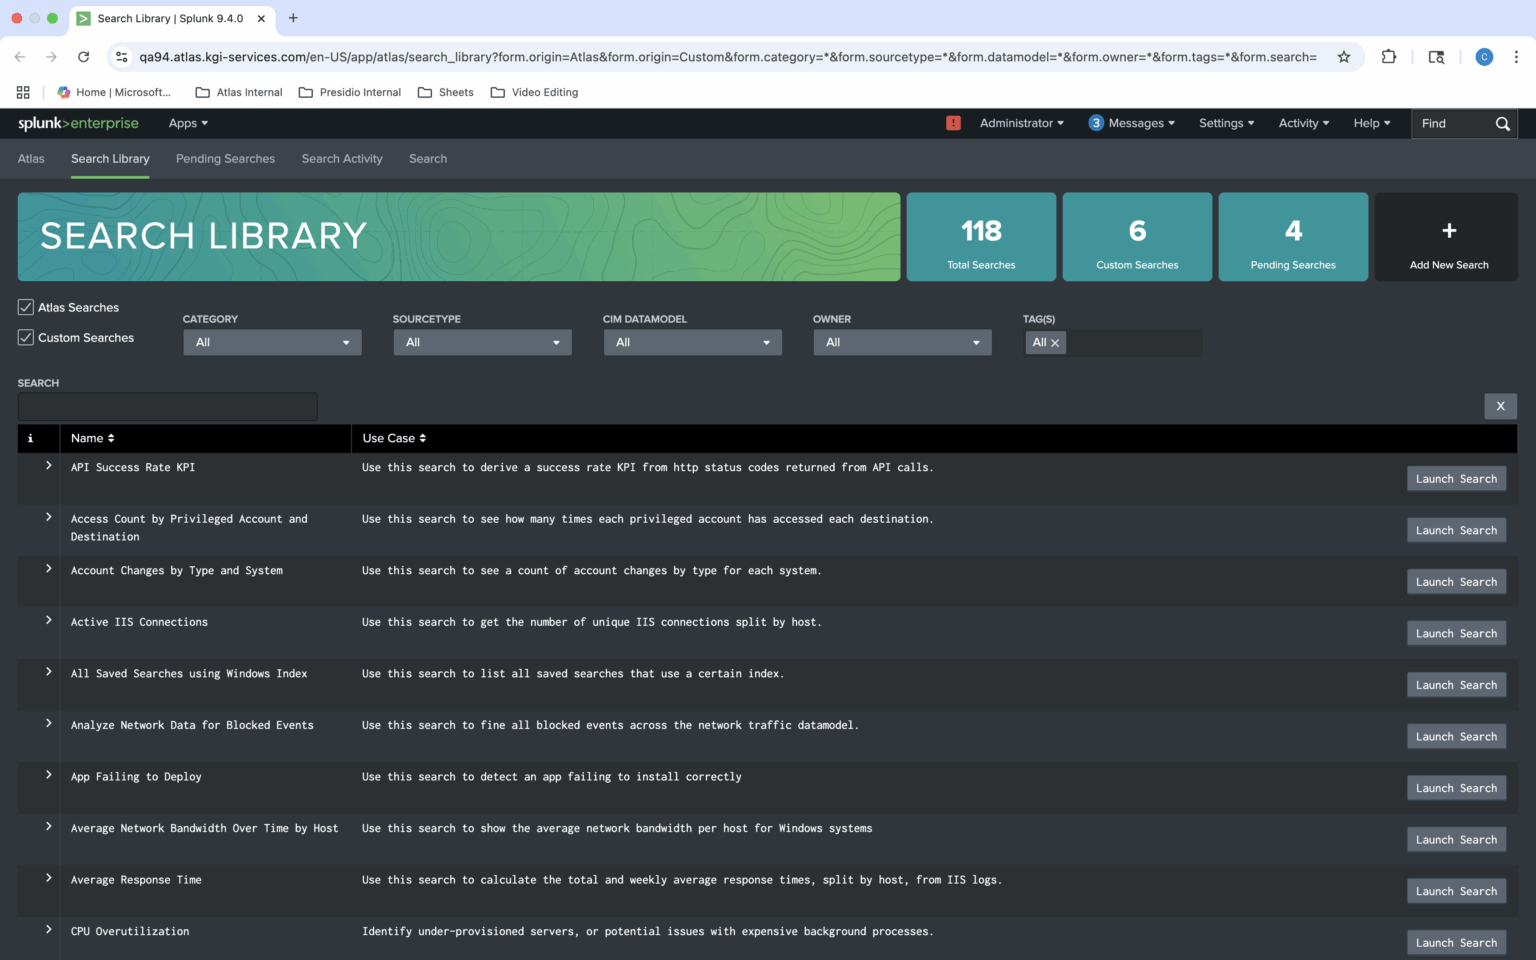Open the Owner filter dropdown

(x=901, y=342)
